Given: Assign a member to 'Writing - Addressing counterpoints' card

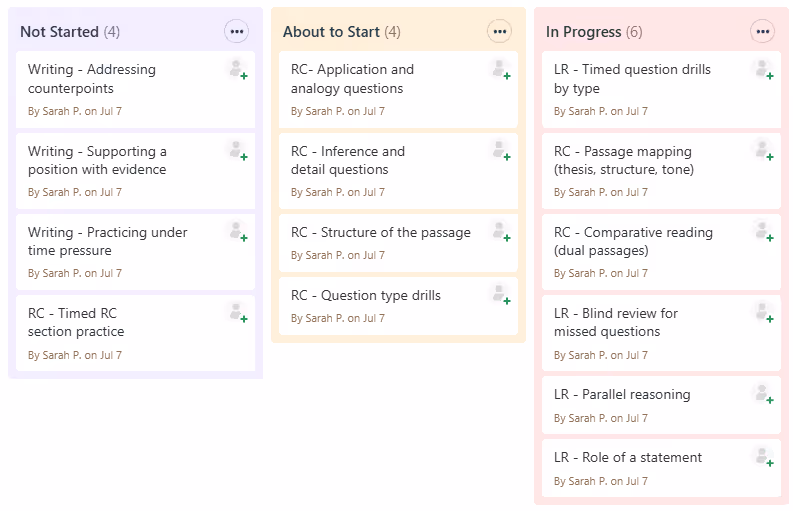Looking at the screenshot, I should pos(237,70).
